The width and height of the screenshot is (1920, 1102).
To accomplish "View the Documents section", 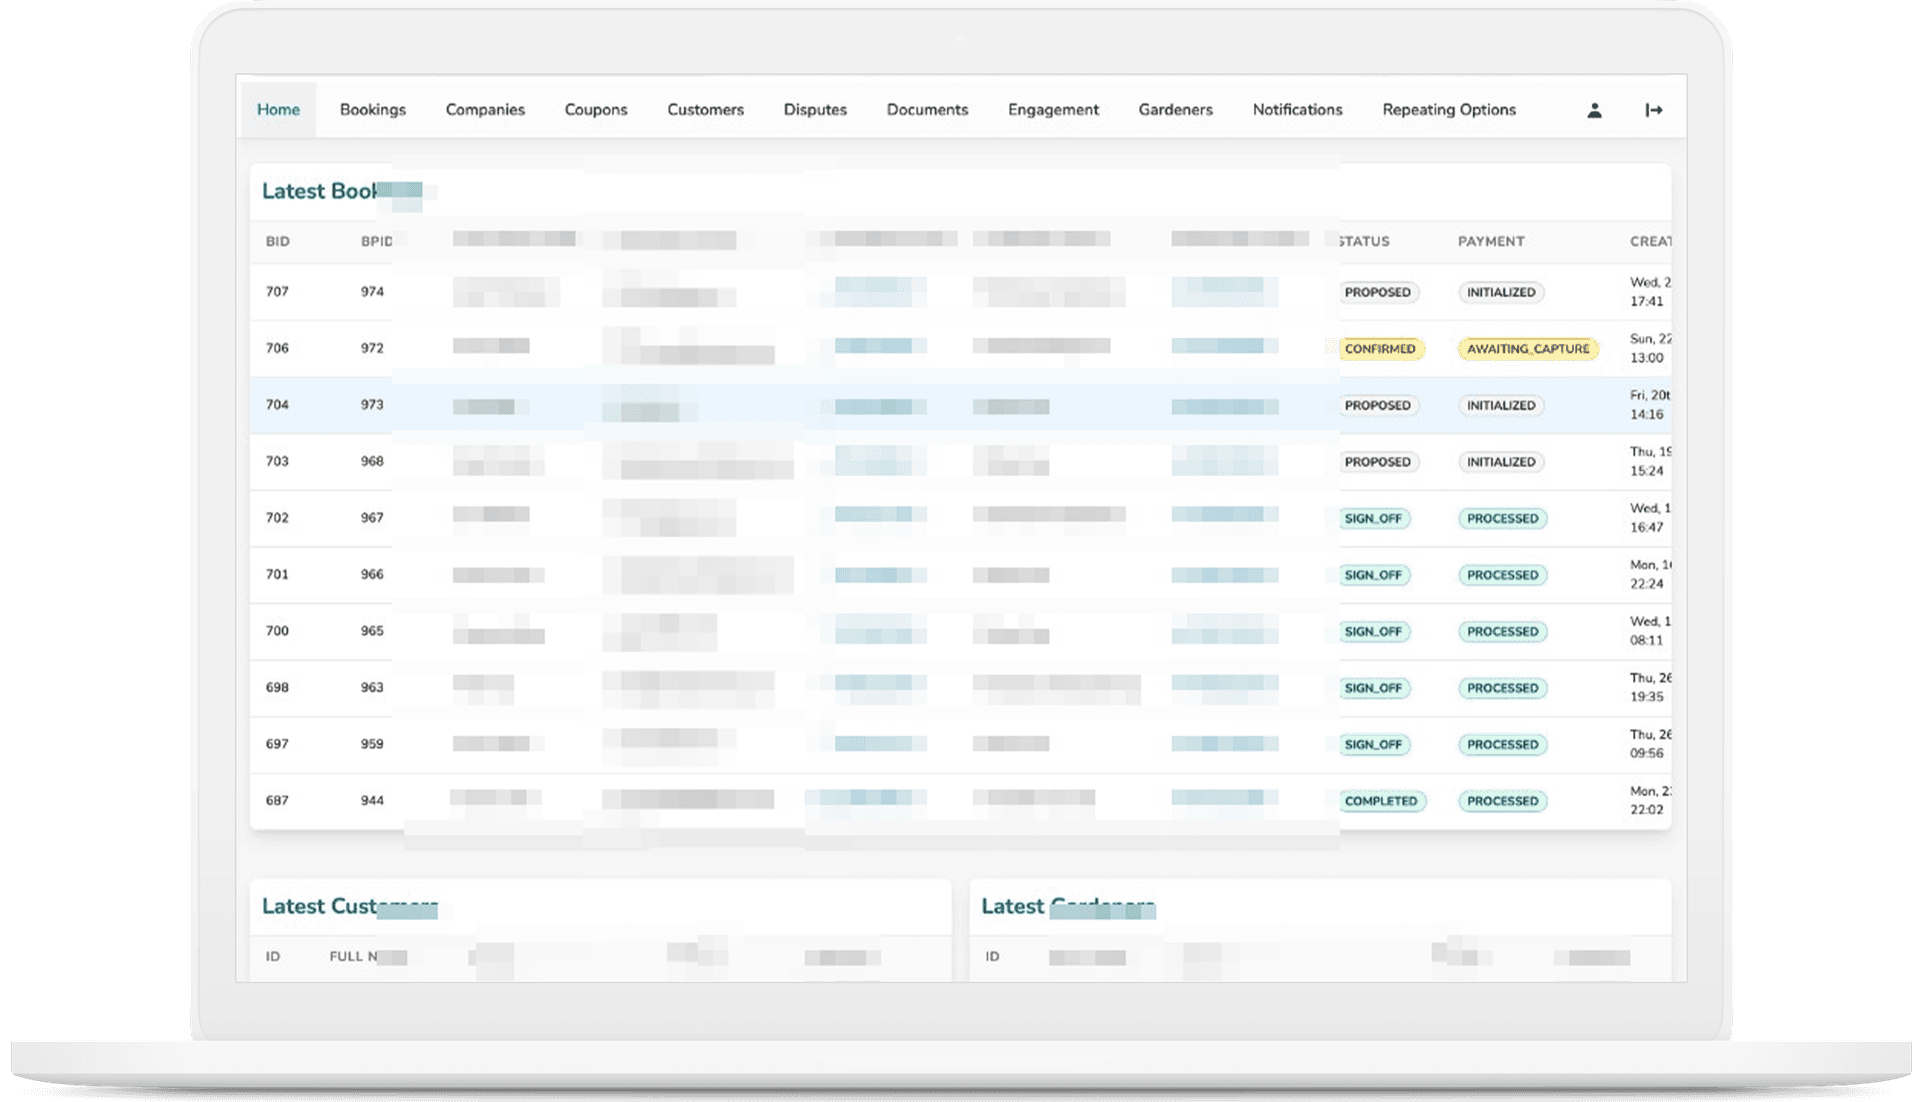I will tap(927, 110).
